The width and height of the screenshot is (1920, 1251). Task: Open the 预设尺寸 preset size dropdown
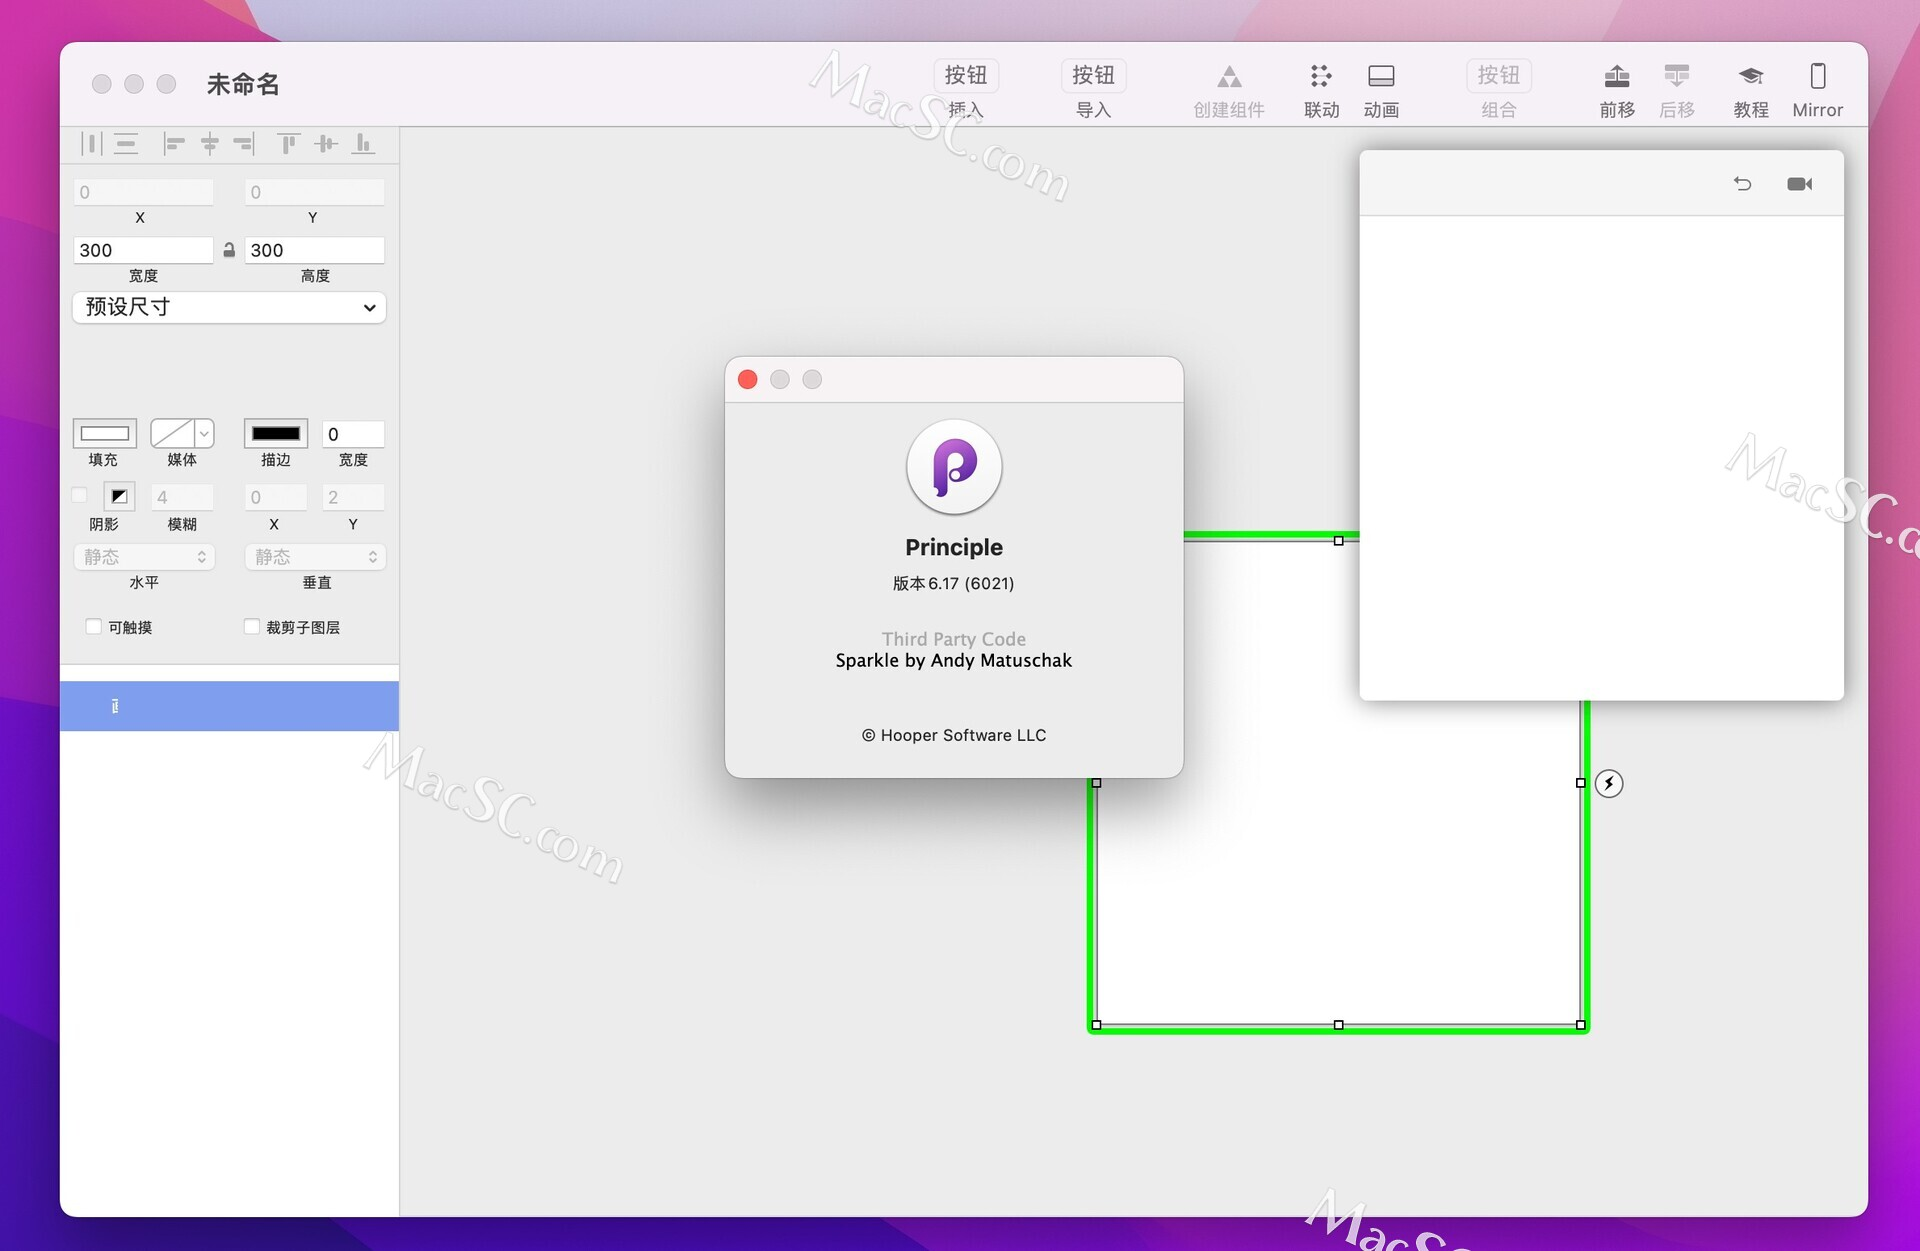[228, 307]
